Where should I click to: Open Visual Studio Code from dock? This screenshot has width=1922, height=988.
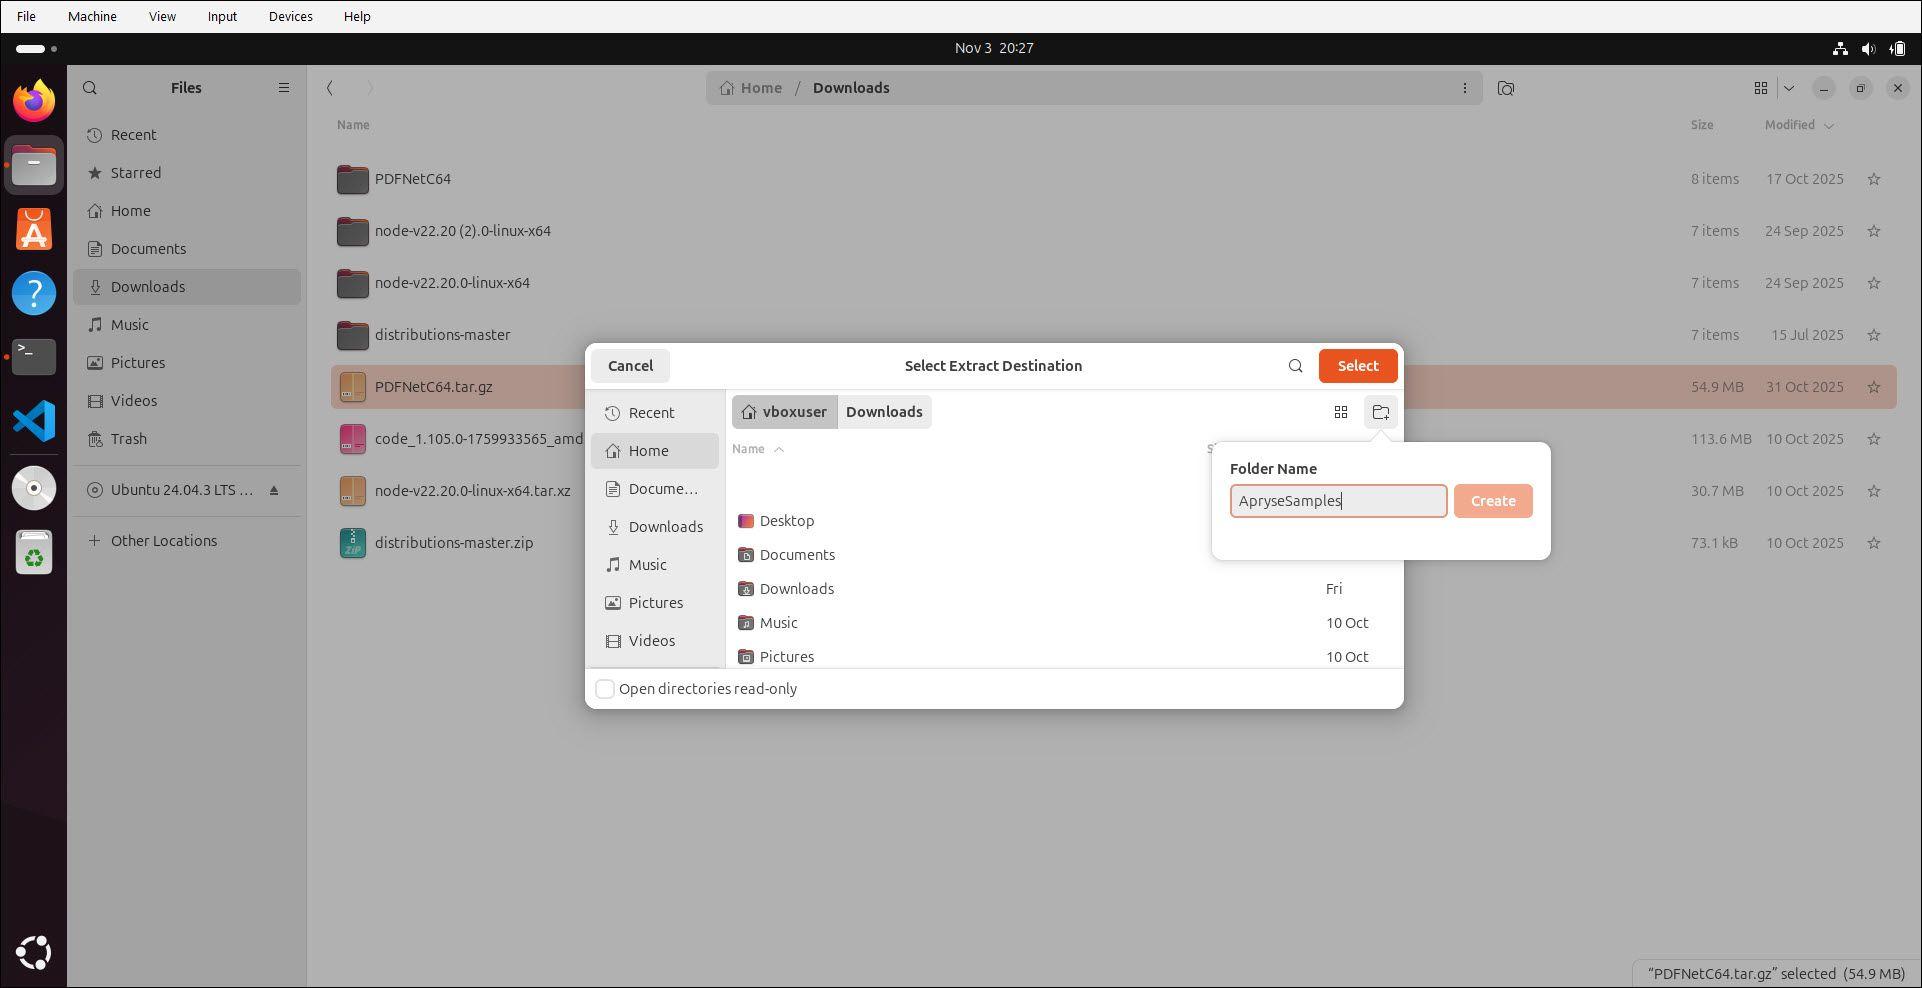click(x=34, y=421)
